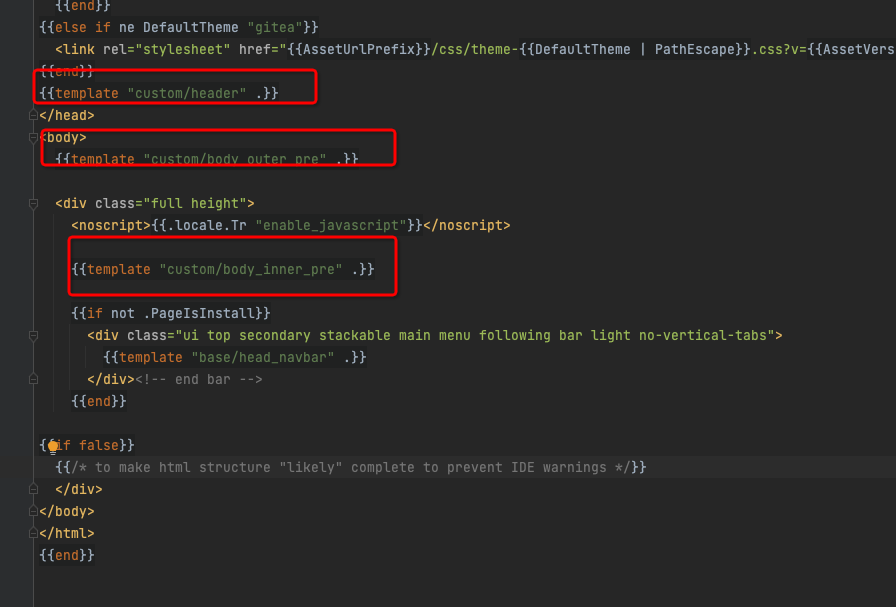Click the fold marker beside the closing </body> tag
This screenshot has width=896, height=607.
[x=31, y=511]
